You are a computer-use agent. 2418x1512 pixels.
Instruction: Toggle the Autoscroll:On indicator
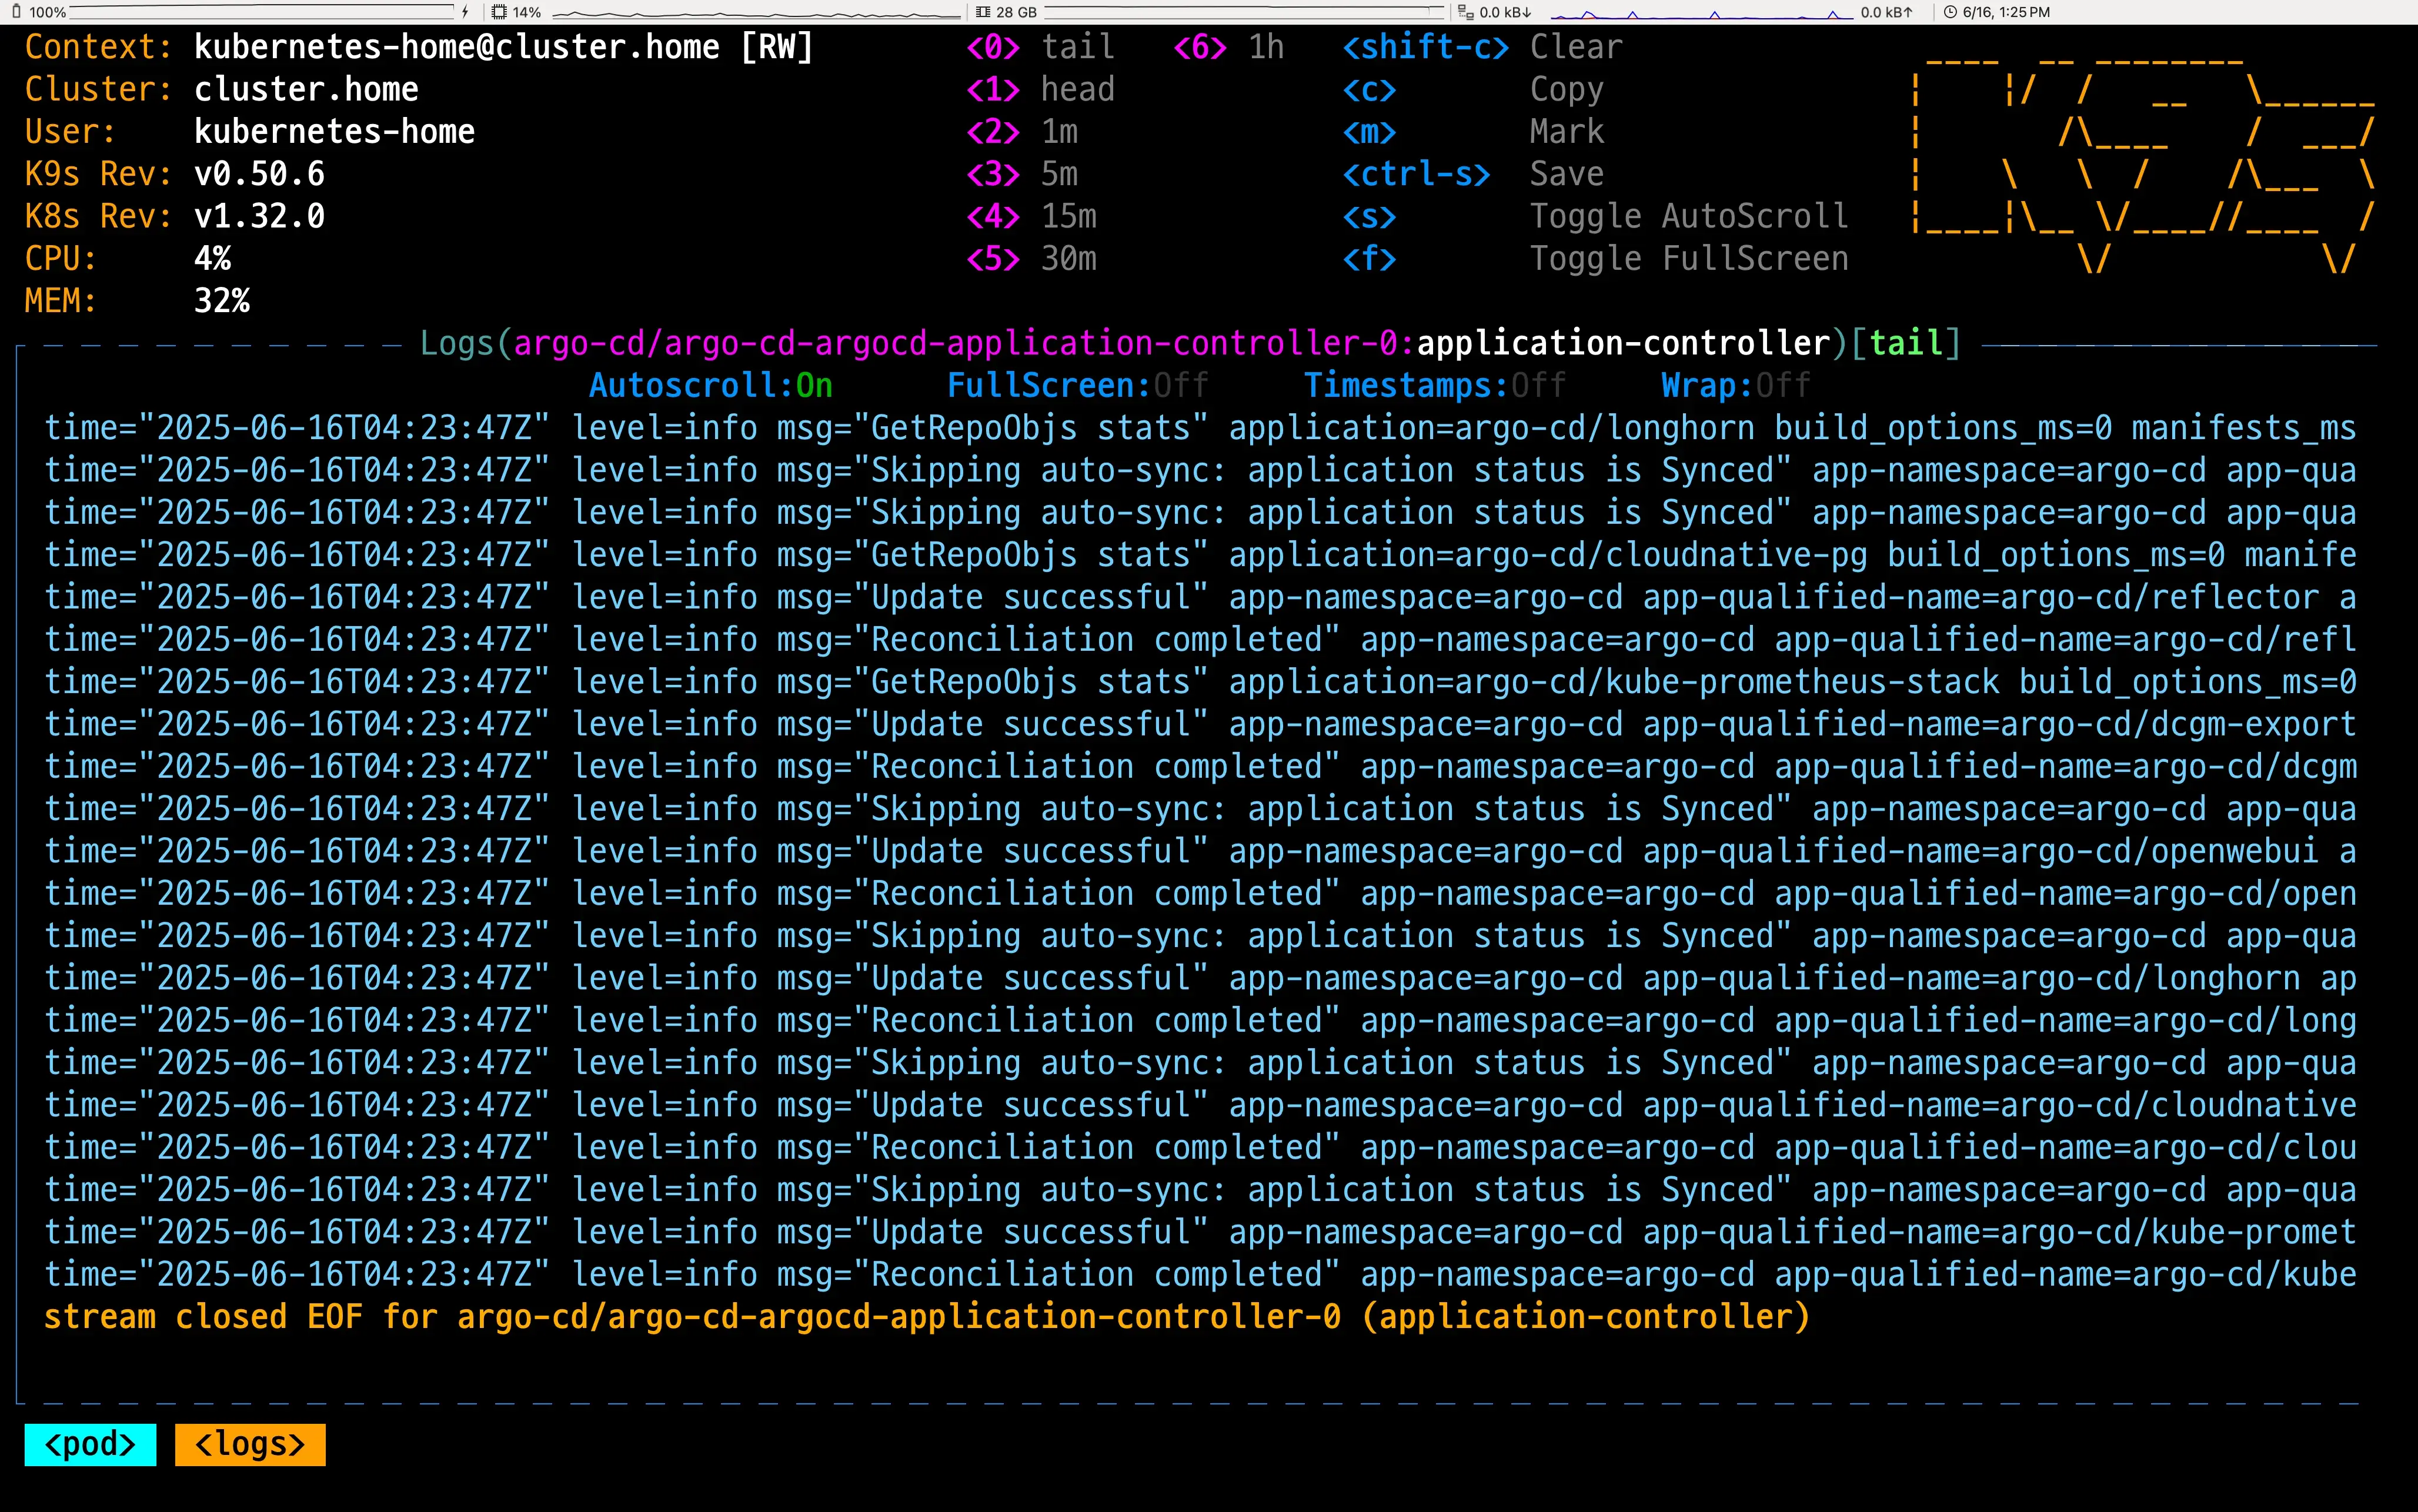[710, 386]
